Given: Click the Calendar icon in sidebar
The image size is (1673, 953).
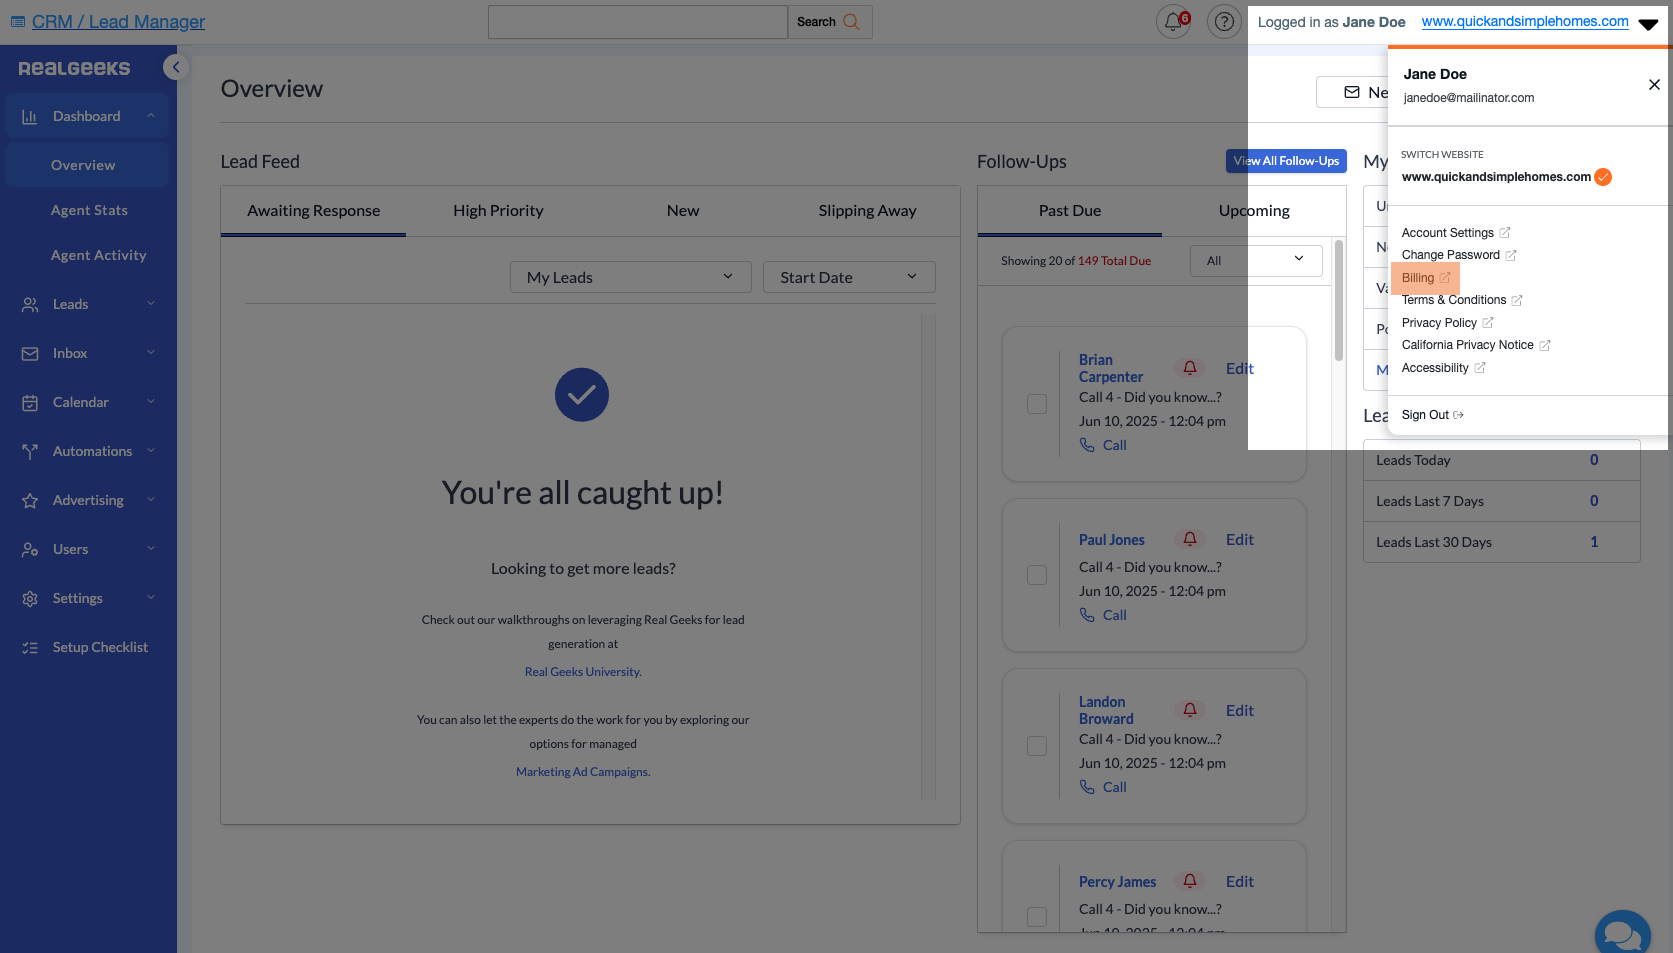Looking at the screenshot, I should click(30, 402).
